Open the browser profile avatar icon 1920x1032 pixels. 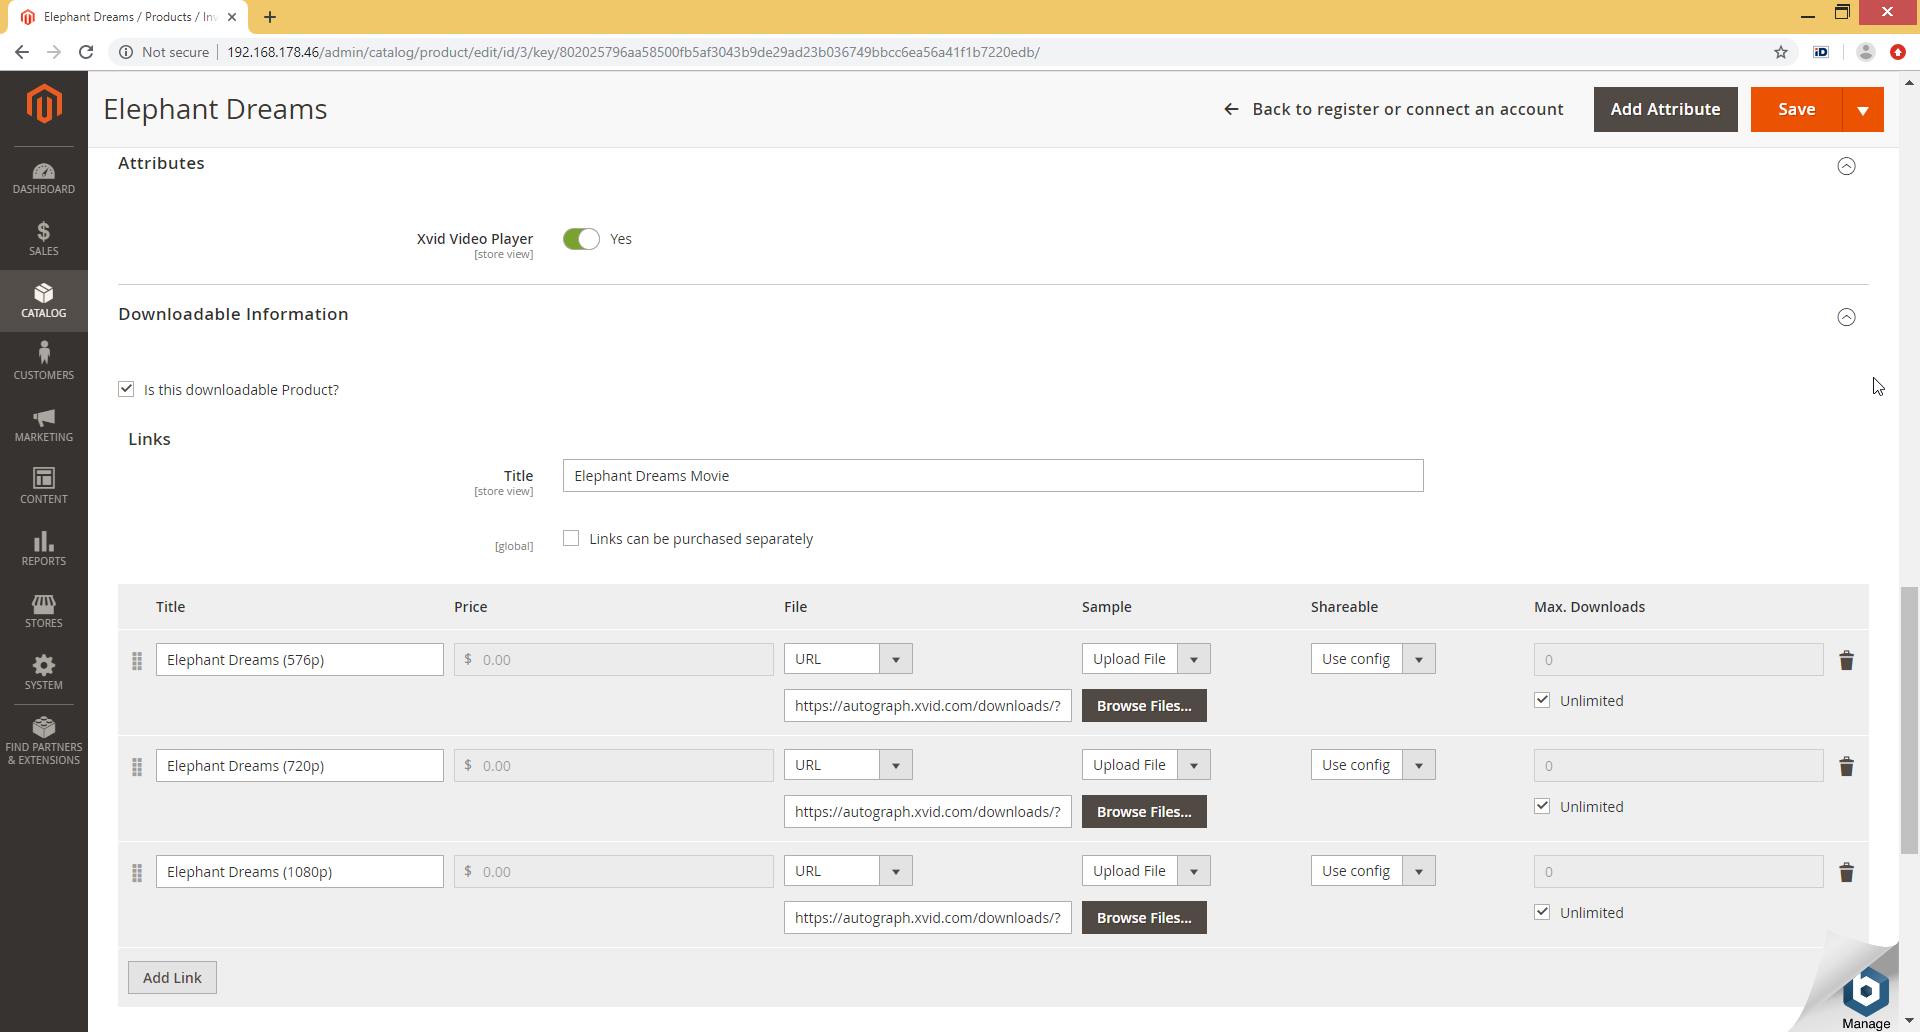1865,52
